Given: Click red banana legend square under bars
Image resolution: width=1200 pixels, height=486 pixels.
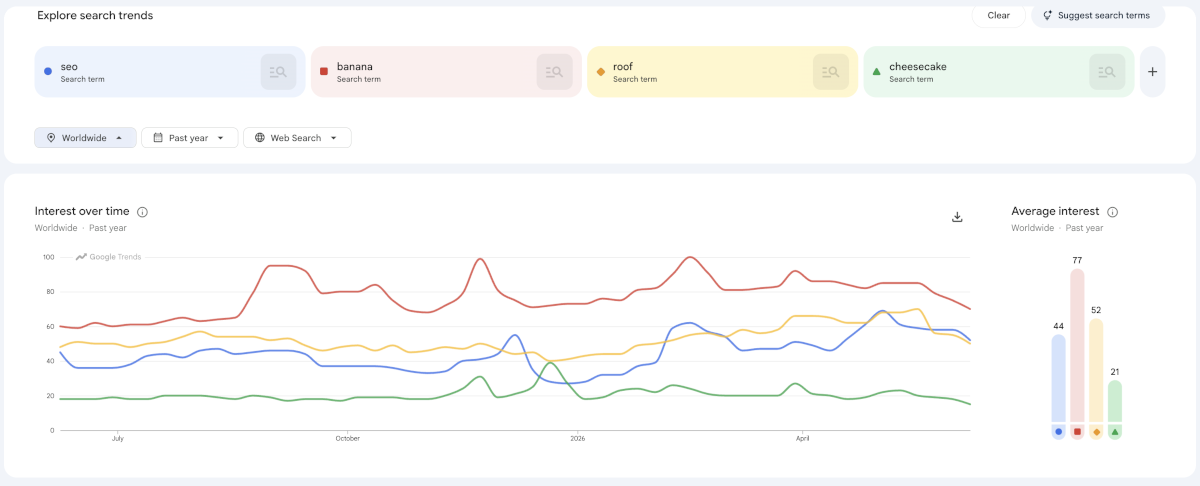Looking at the screenshot, I should coord(1077,432).
